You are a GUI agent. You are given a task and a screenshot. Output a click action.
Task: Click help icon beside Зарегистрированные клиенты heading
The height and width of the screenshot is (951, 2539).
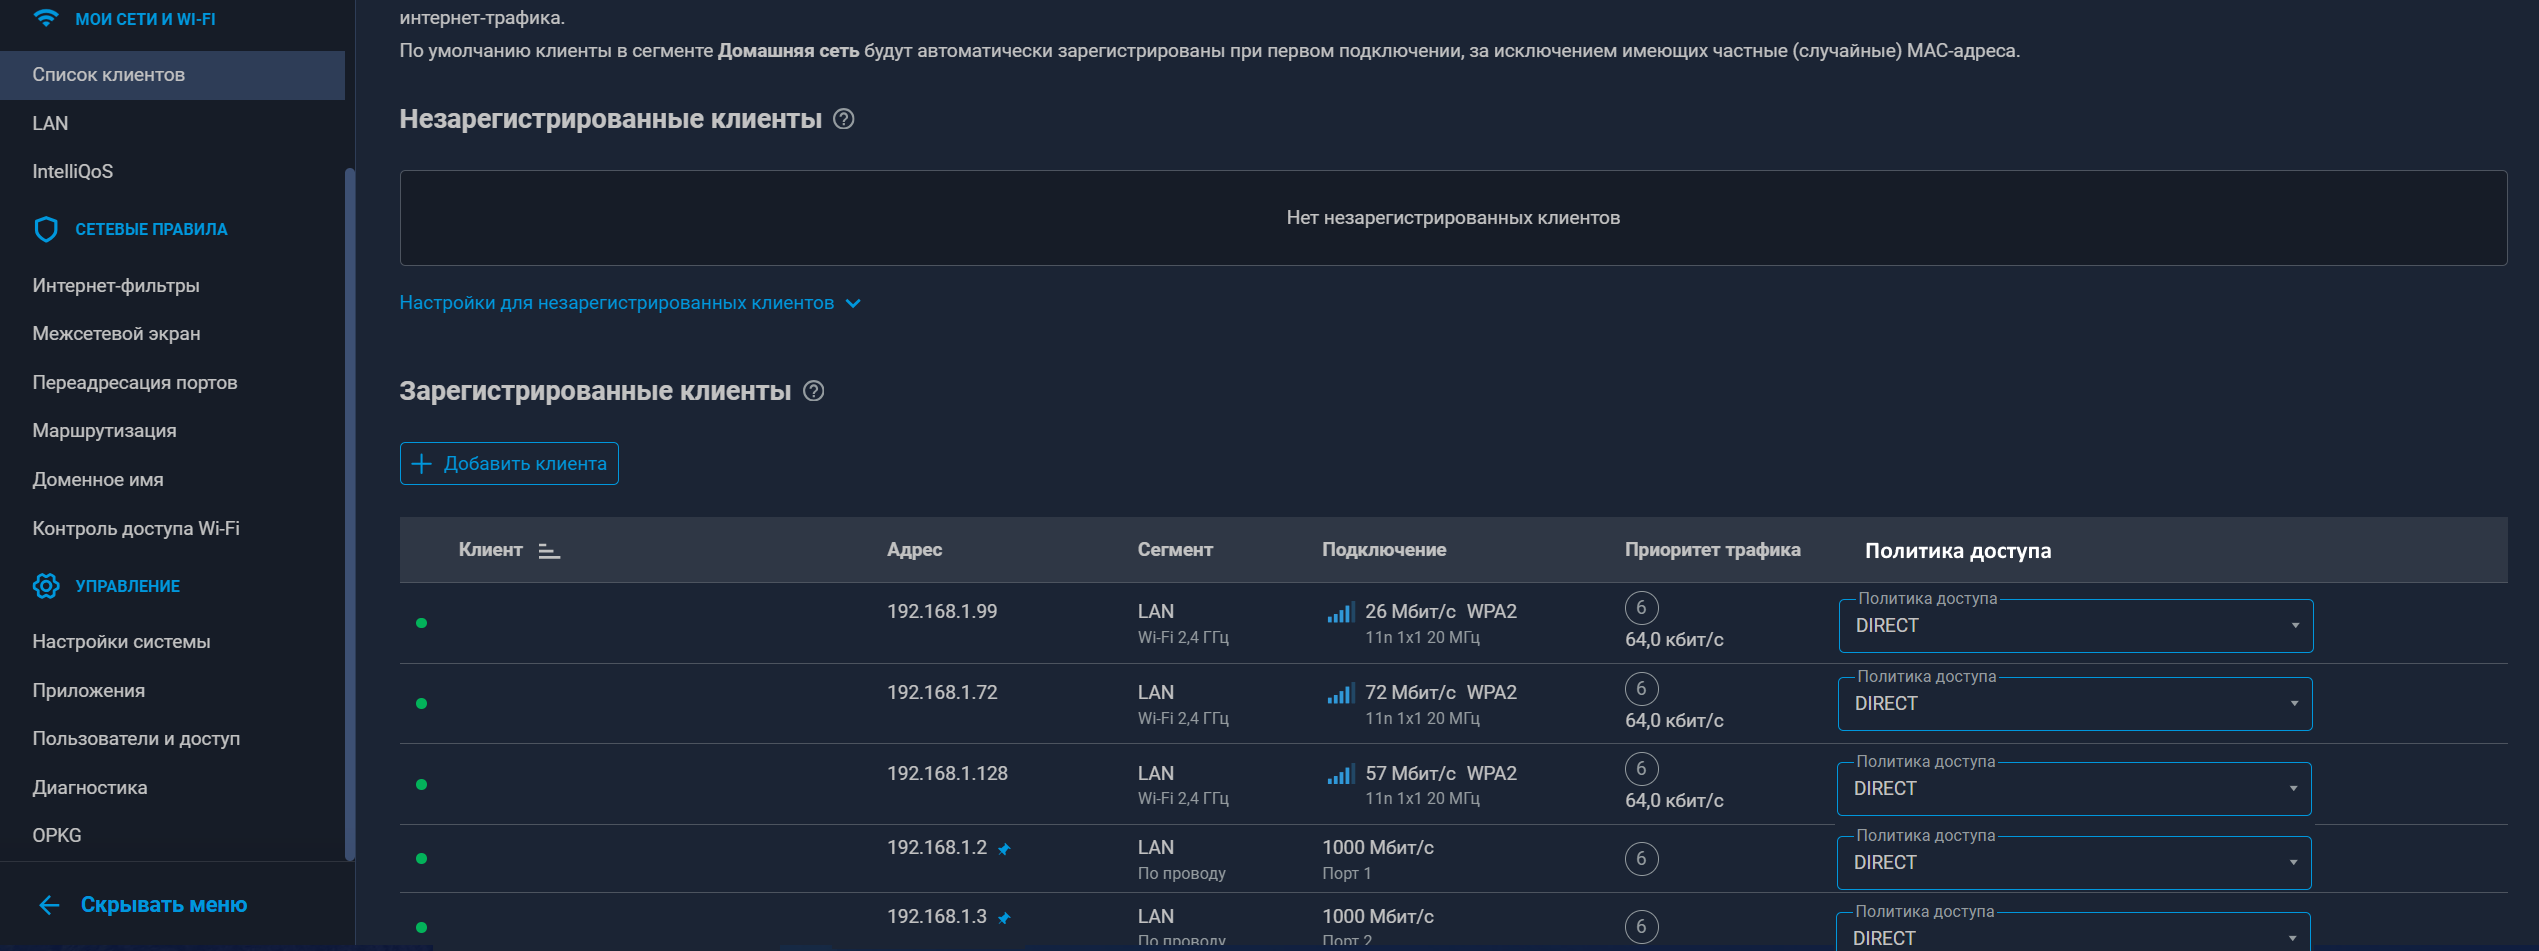tap(813, 391)
